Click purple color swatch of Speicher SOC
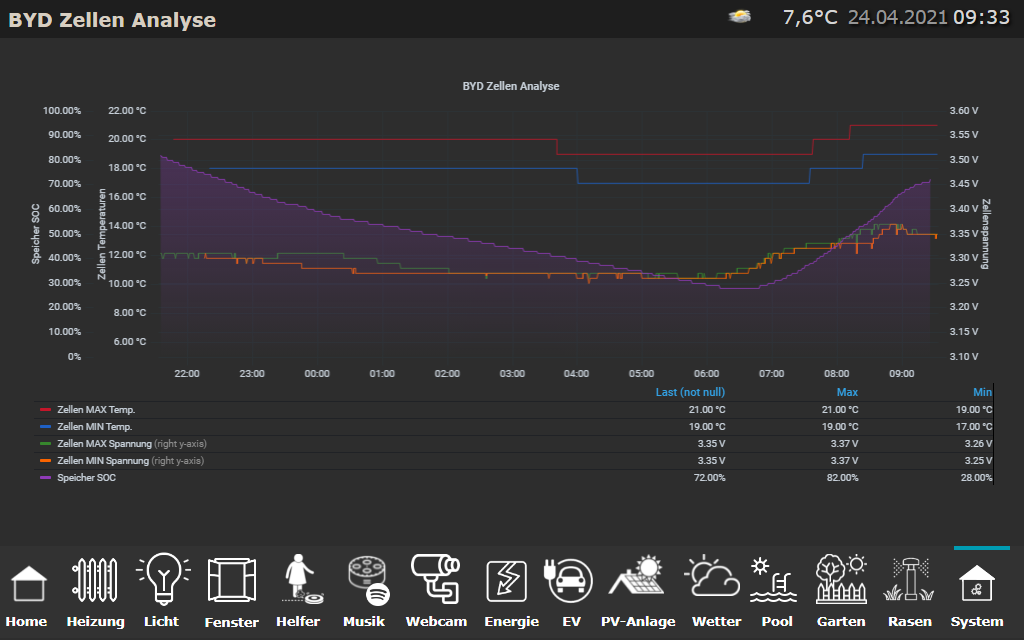The height and width of the screenshot is (640, 1024). 45,477
